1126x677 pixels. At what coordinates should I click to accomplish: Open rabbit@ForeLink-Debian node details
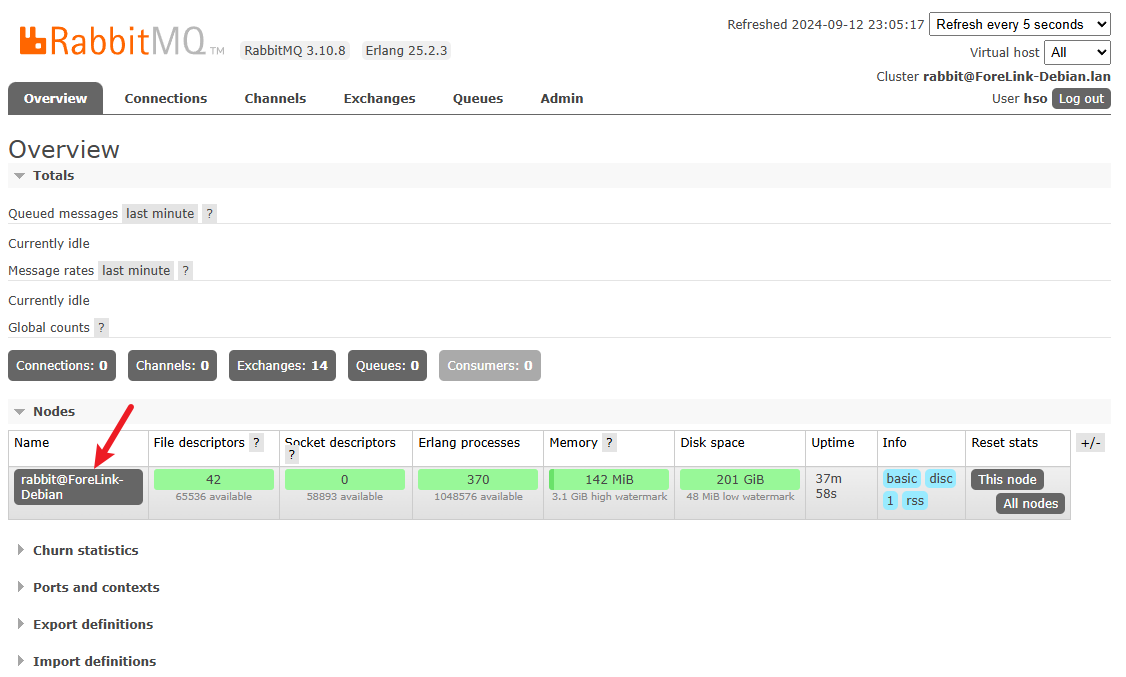[x=78, y=487]
